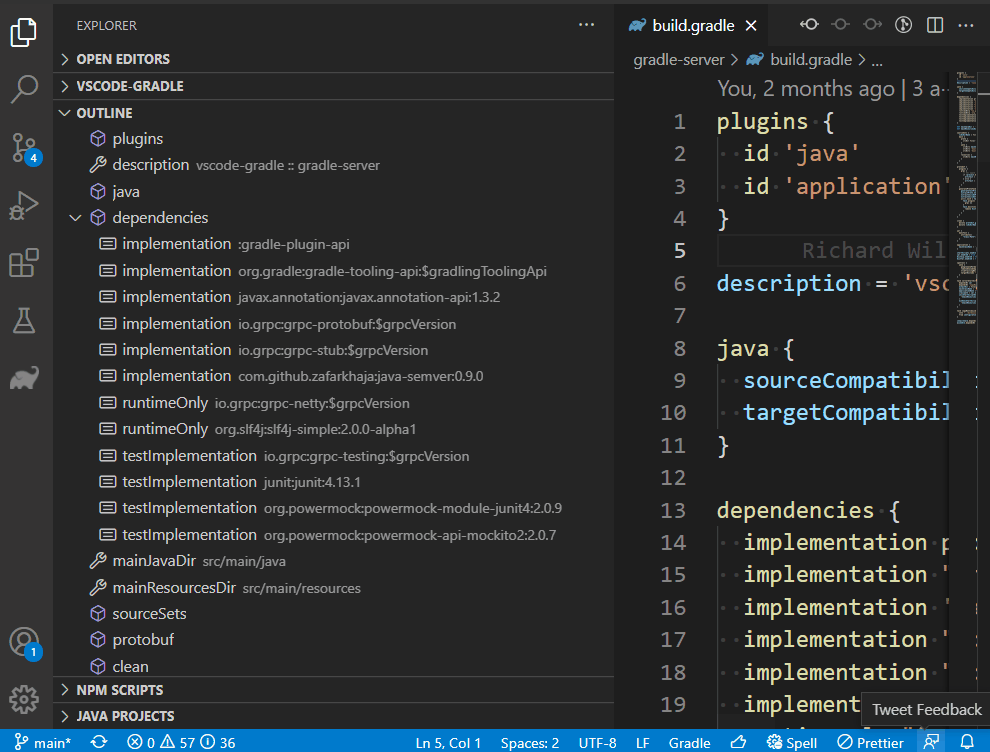Viewport: 990px width, 752px height.
Task: Select powermock-module-junit4 testImplementation entry
Action: coord(333,508)
